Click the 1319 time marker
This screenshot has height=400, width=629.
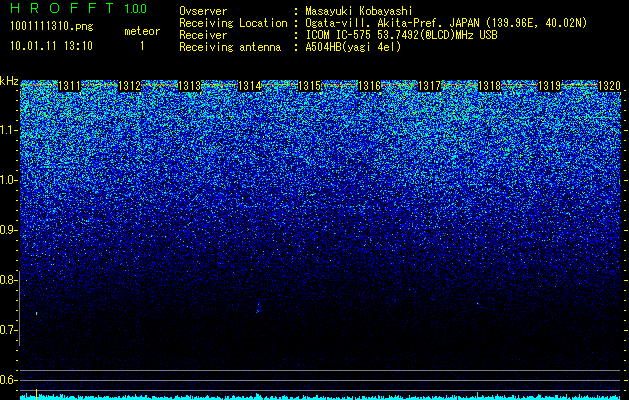click(x=549, y=86)
